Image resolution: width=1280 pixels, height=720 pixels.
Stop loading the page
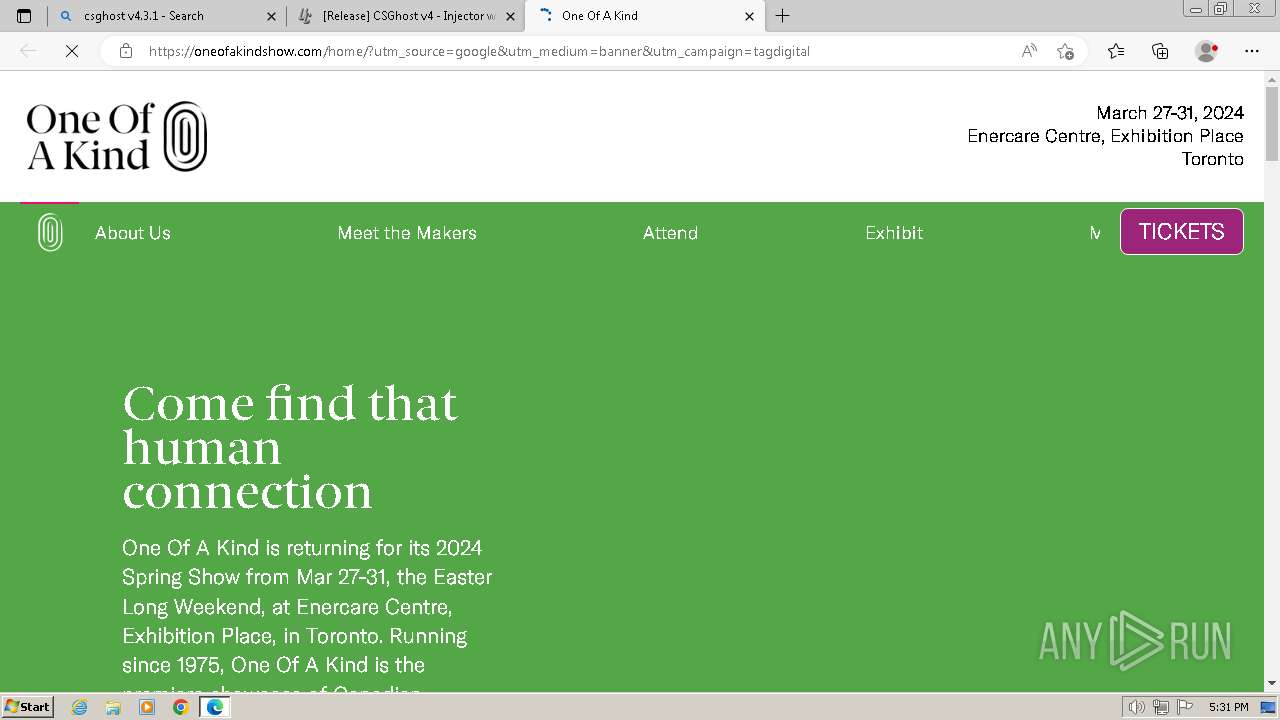tap(71, 51)
